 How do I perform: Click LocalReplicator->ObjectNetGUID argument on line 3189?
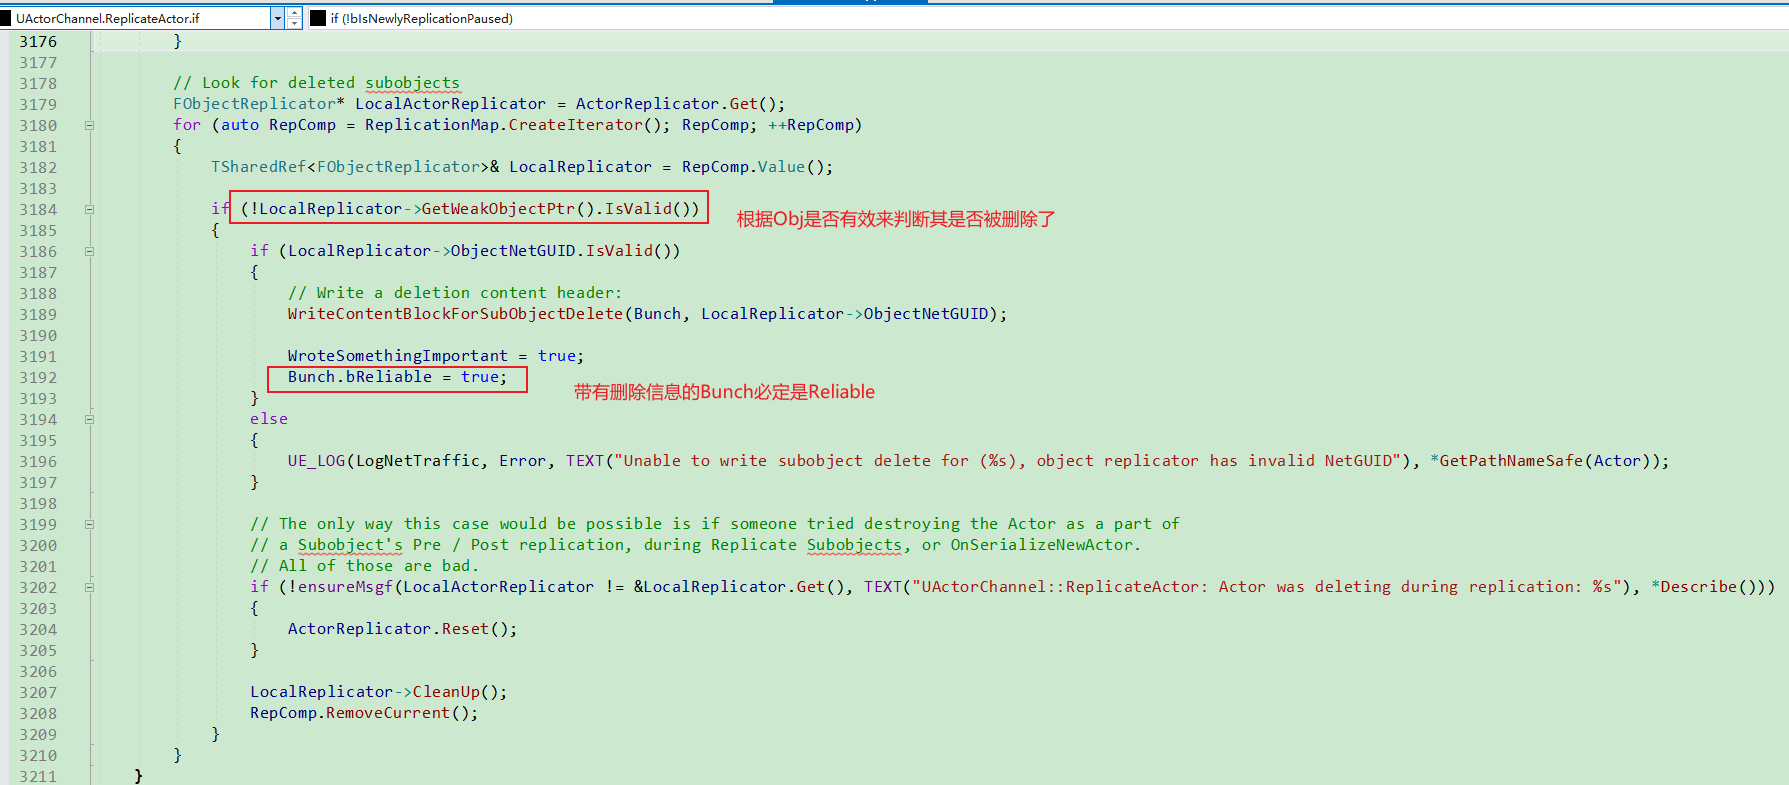(845, 314)
